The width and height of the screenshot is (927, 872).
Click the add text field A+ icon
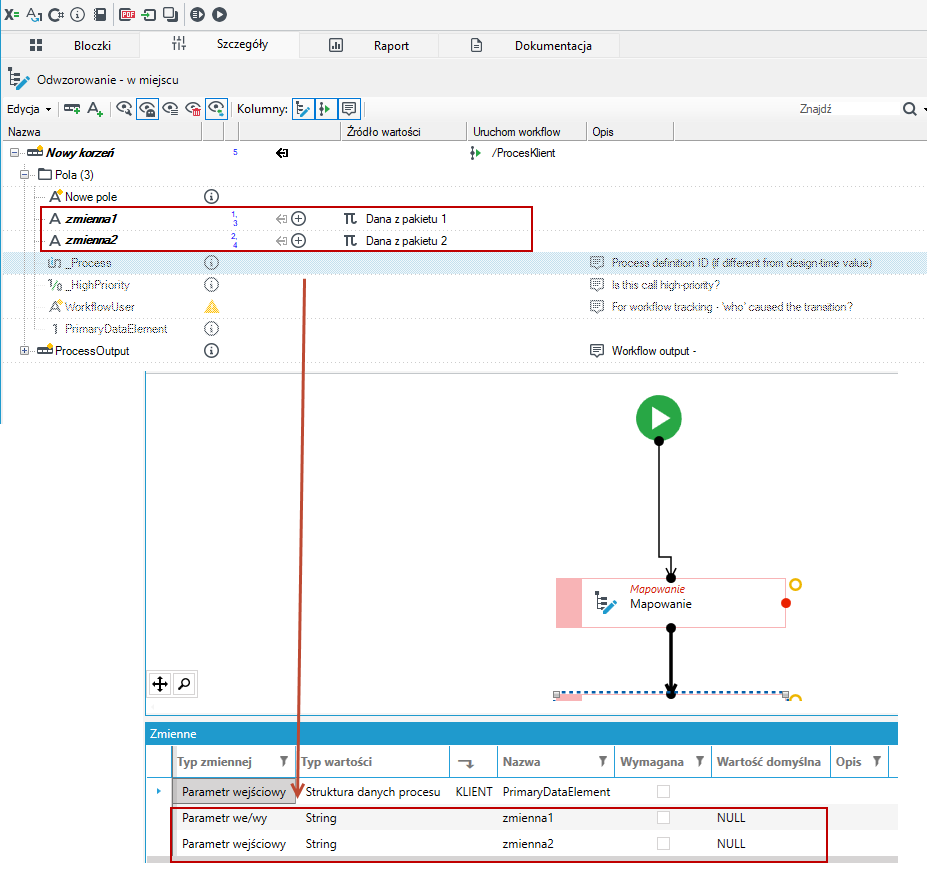coord(95,109)
